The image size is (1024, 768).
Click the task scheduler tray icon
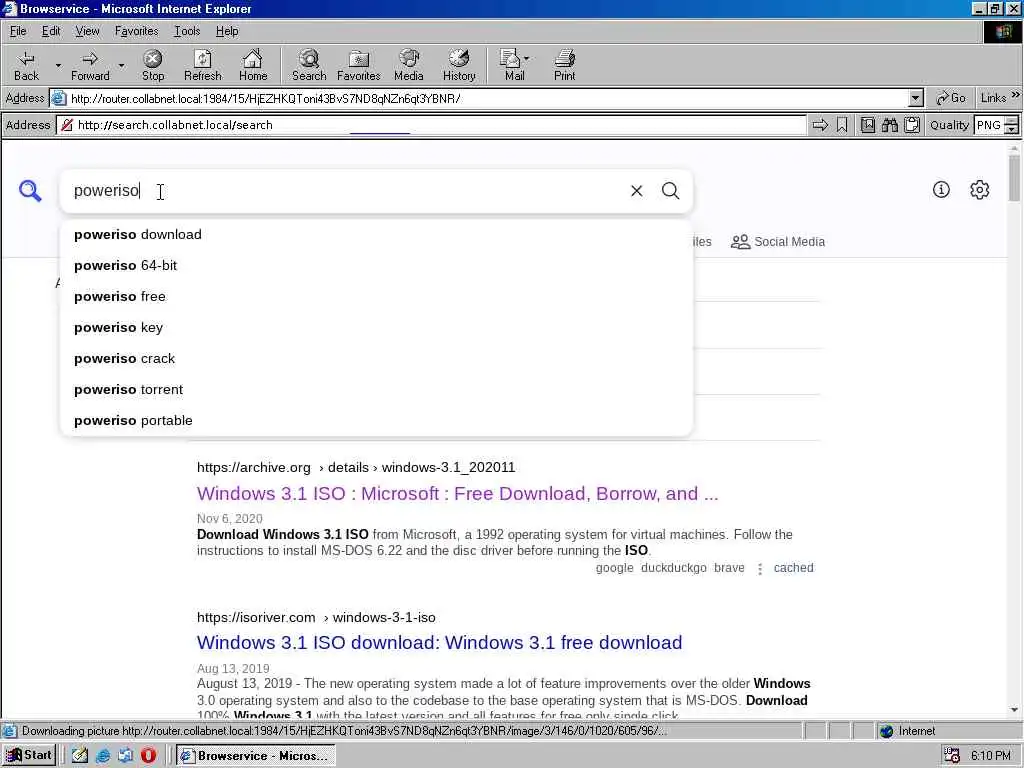[952, 756]
